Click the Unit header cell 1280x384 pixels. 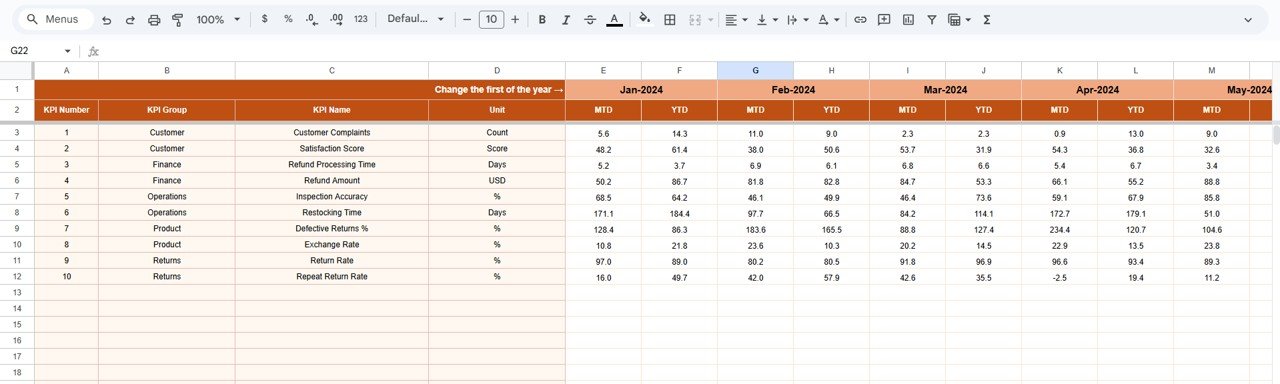click(497, 110)
